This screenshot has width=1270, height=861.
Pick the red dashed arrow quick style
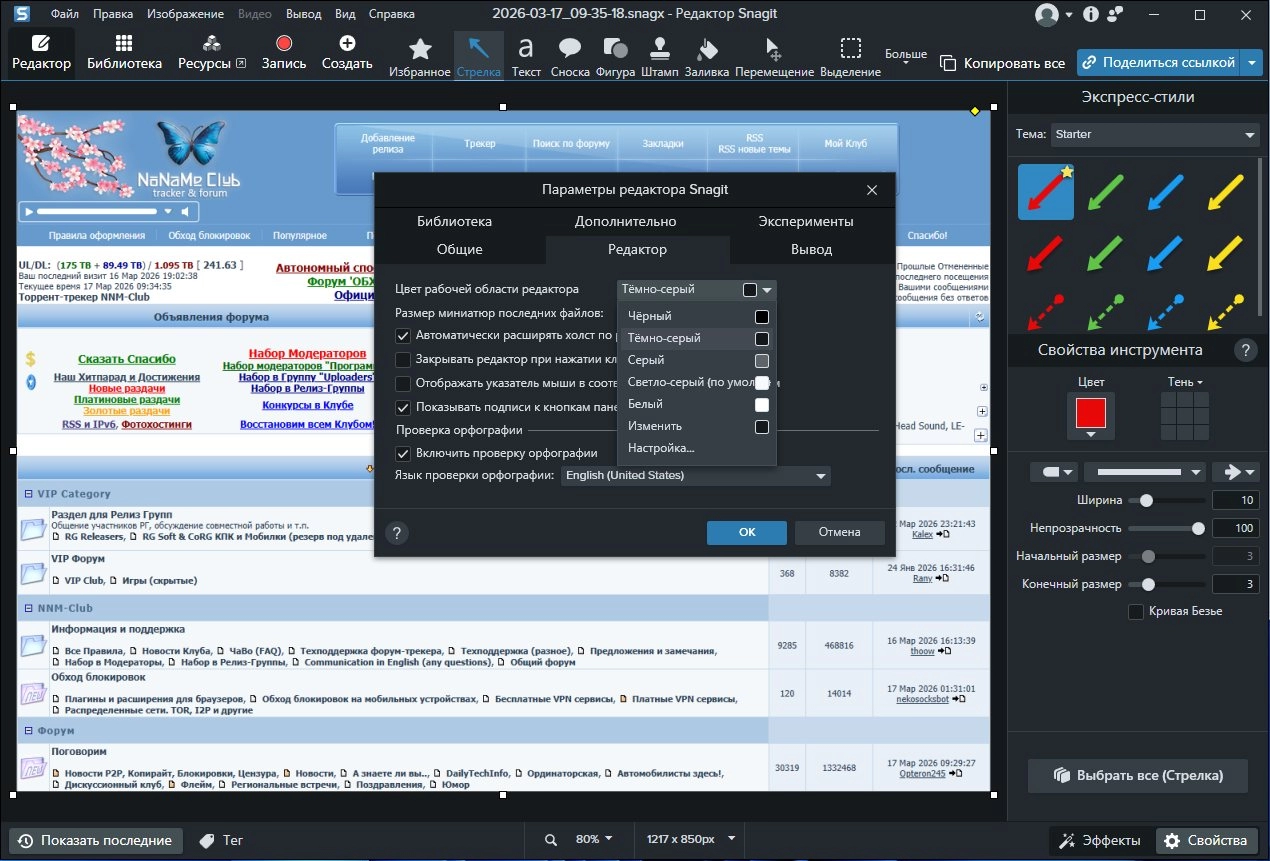pos(1046,312)
